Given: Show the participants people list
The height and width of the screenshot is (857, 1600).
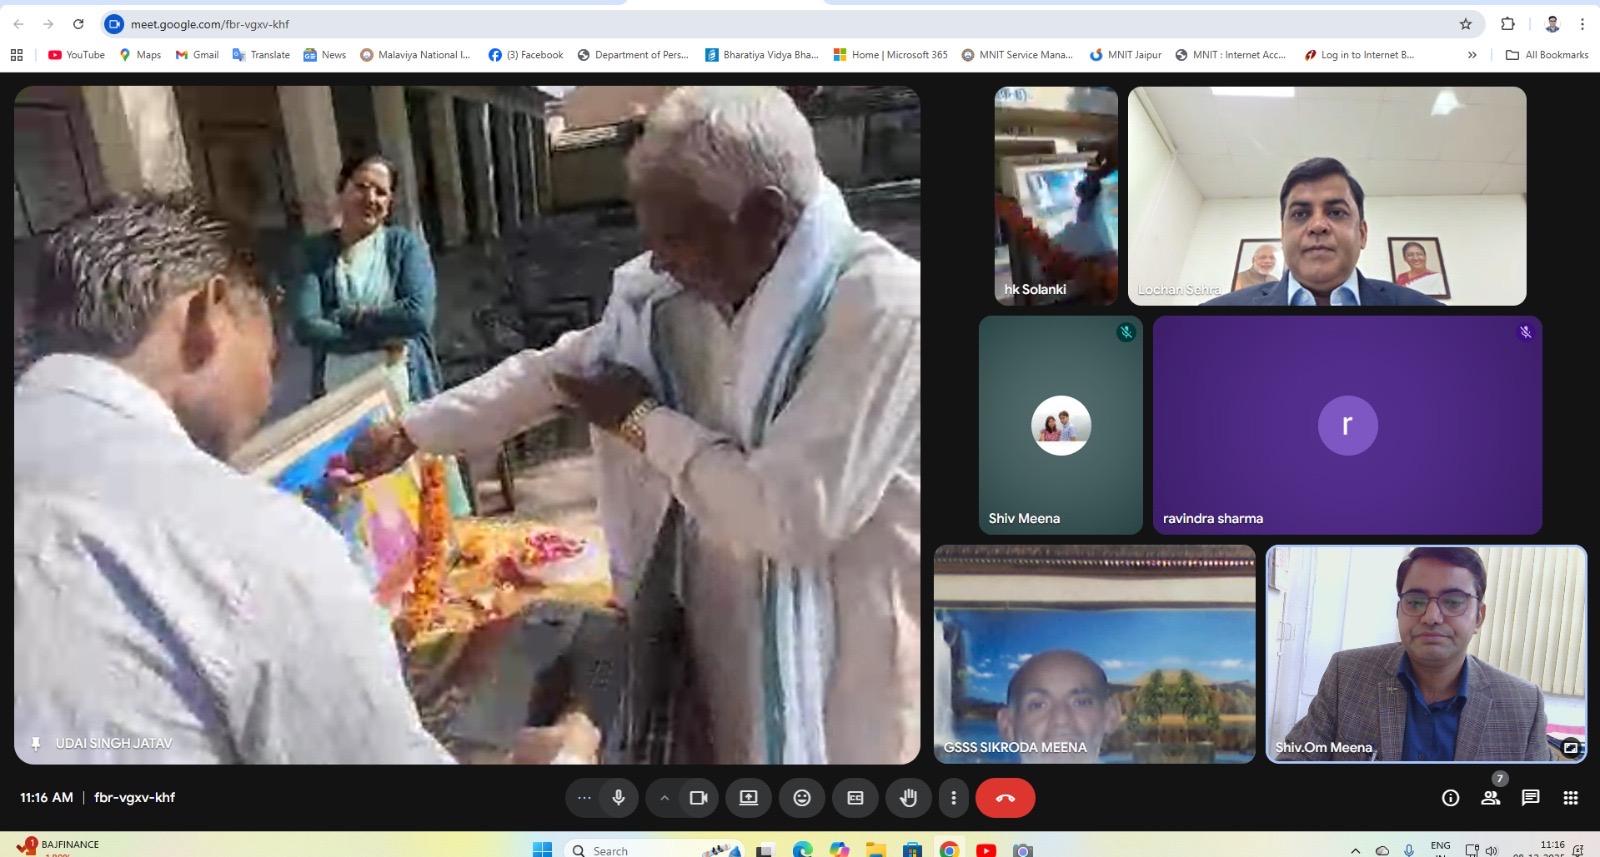Looking at the screenshot, I should coord(1490,798).
